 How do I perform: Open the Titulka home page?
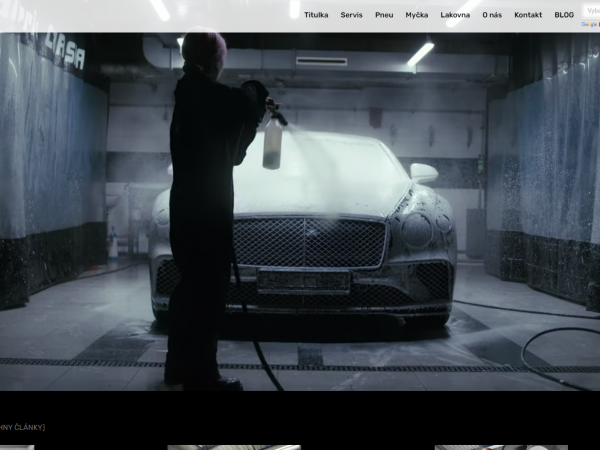[x=316, y=15]
